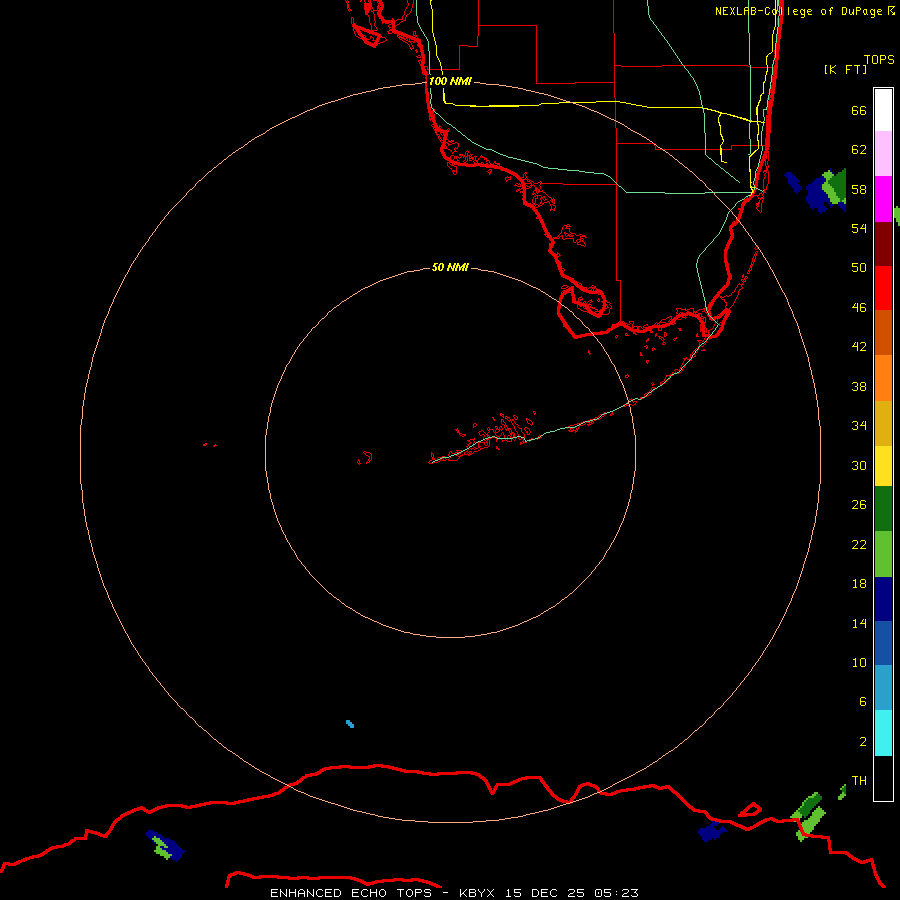
Task: Click the dark green legend swatch near 26
Action: point(883,509)
